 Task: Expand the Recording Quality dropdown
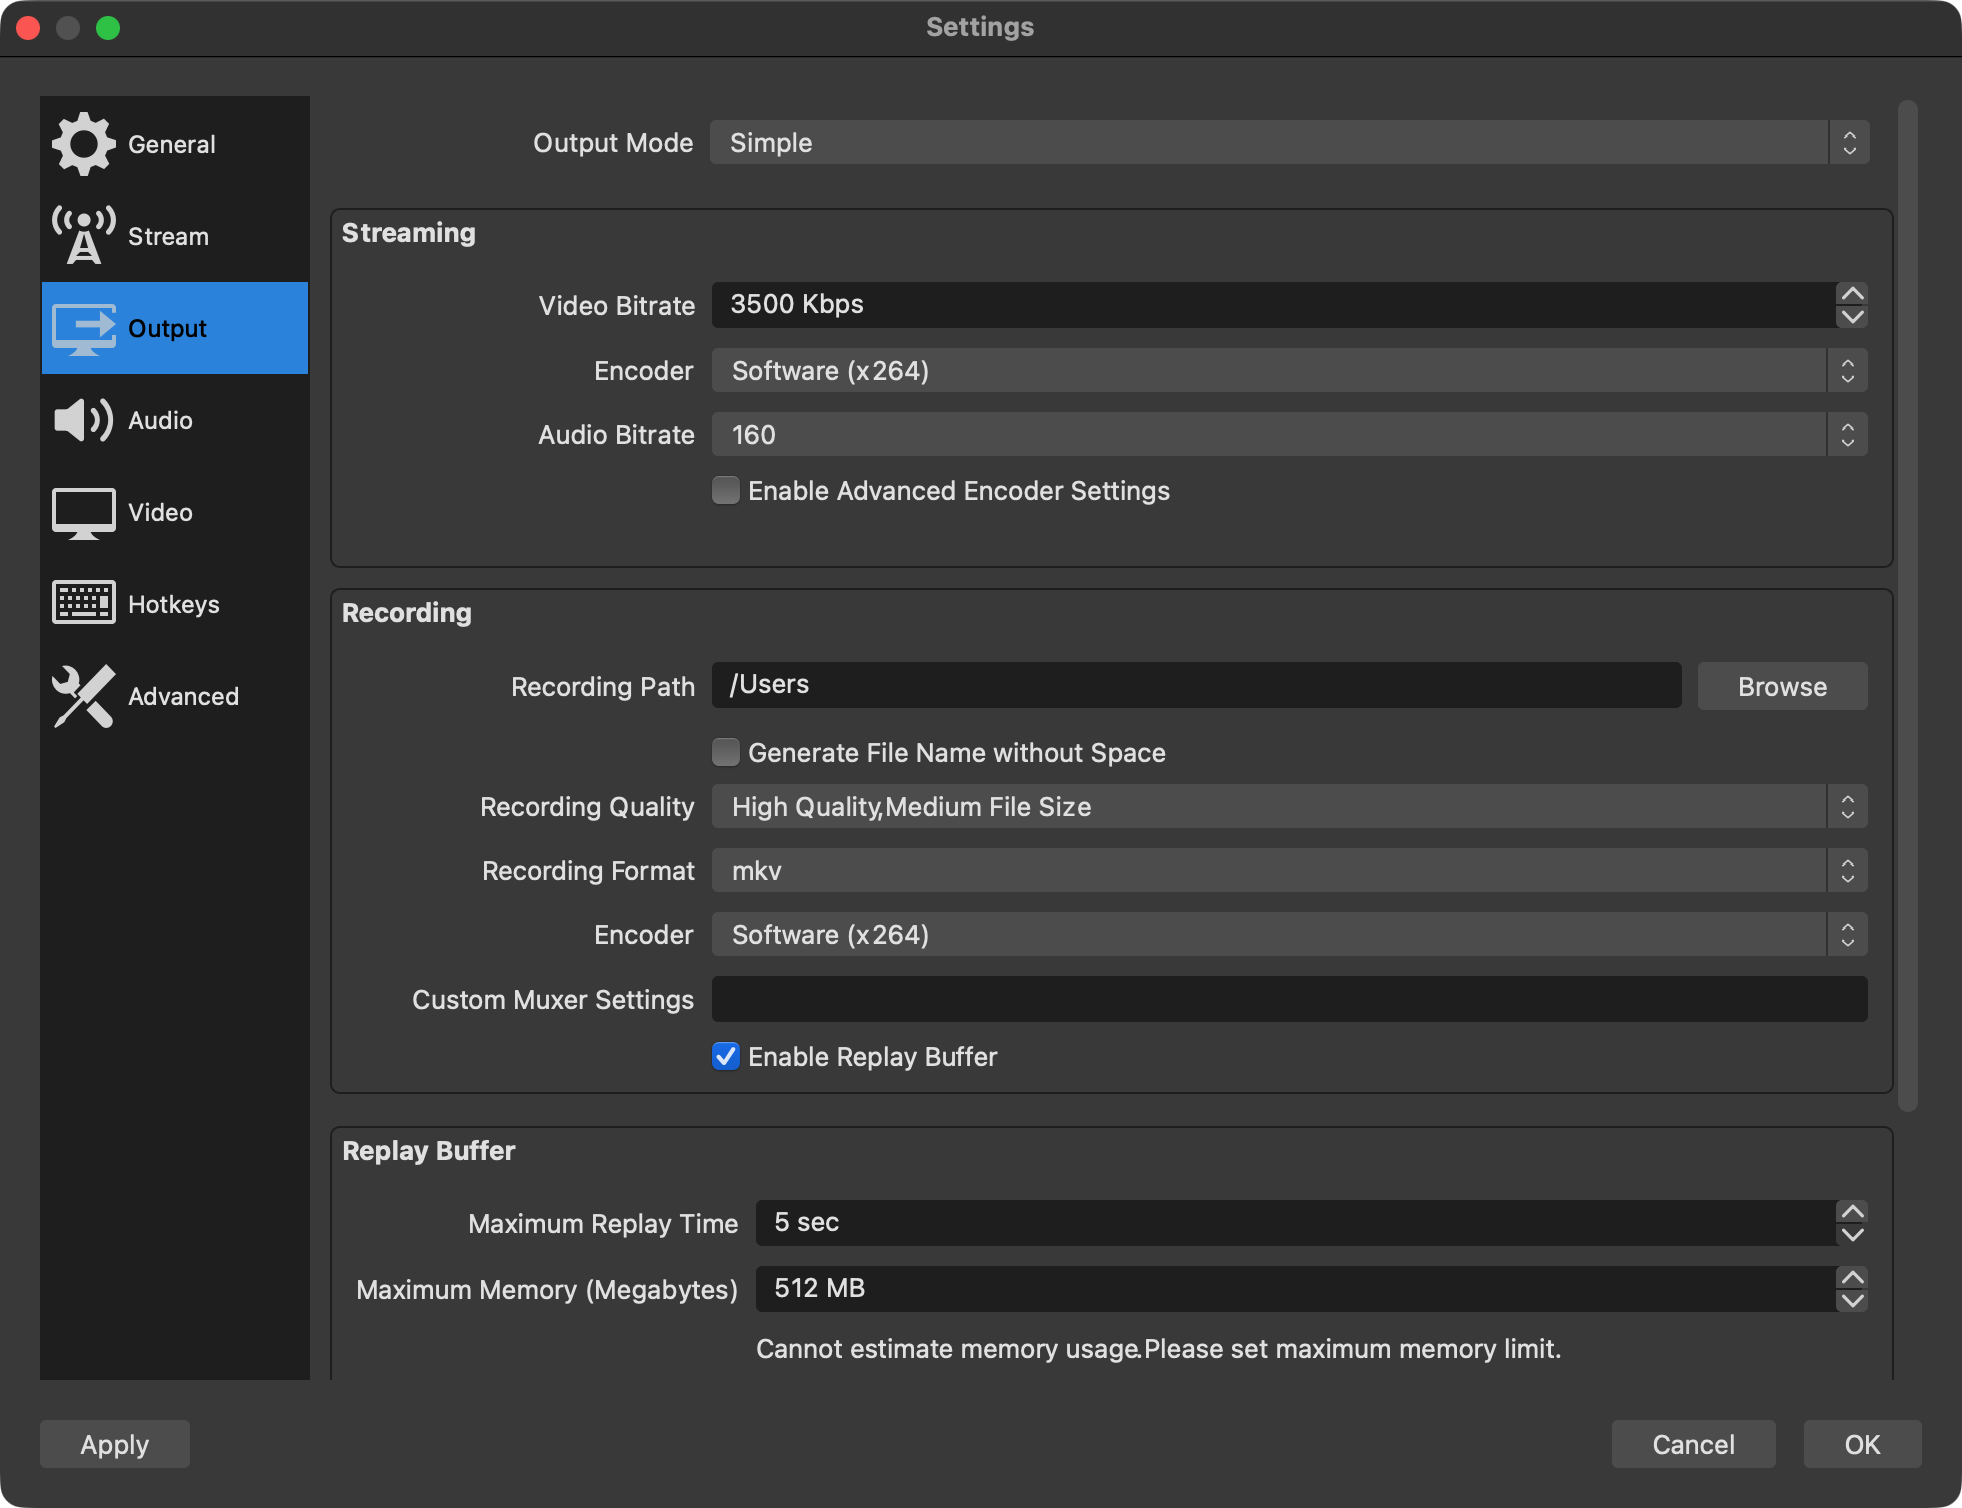tap(1288, 806)
